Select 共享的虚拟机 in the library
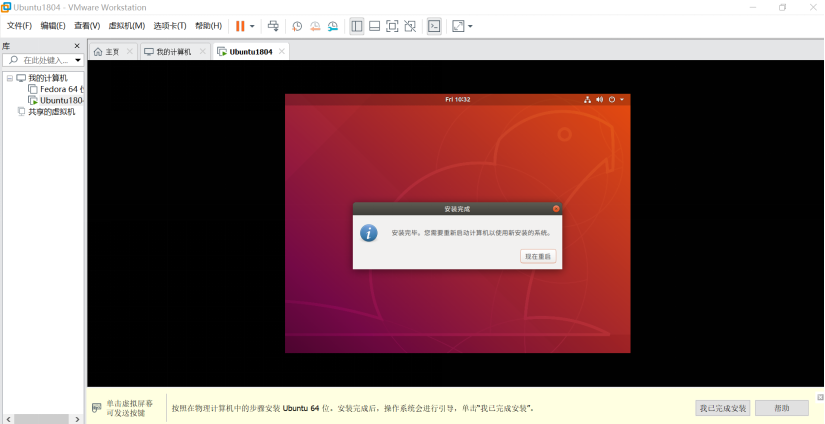Screen dimensions: 825x424 click(52, 112)
